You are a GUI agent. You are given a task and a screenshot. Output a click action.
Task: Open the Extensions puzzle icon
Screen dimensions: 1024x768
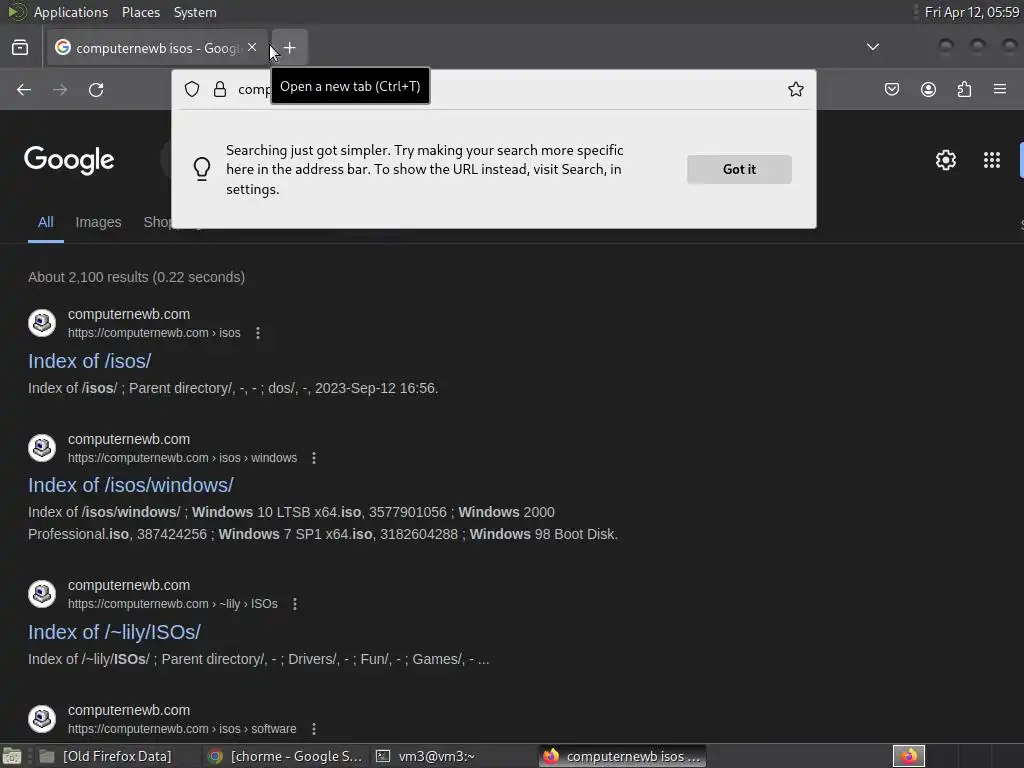pyautogui.click(x=964, y=89)
